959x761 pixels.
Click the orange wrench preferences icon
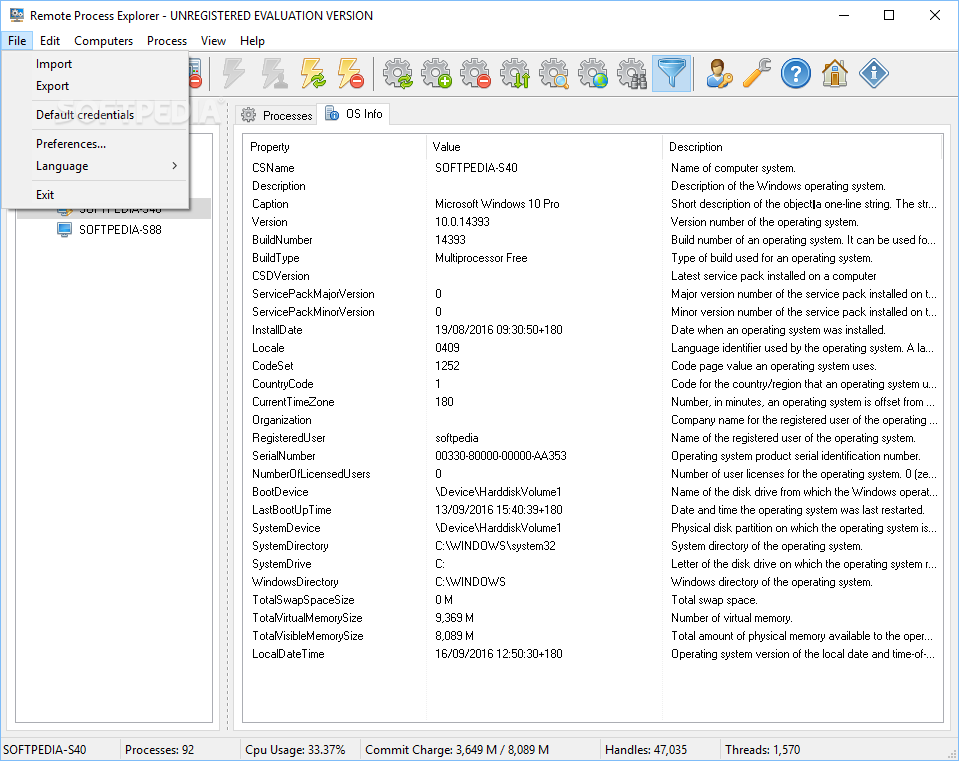[757, 74]
